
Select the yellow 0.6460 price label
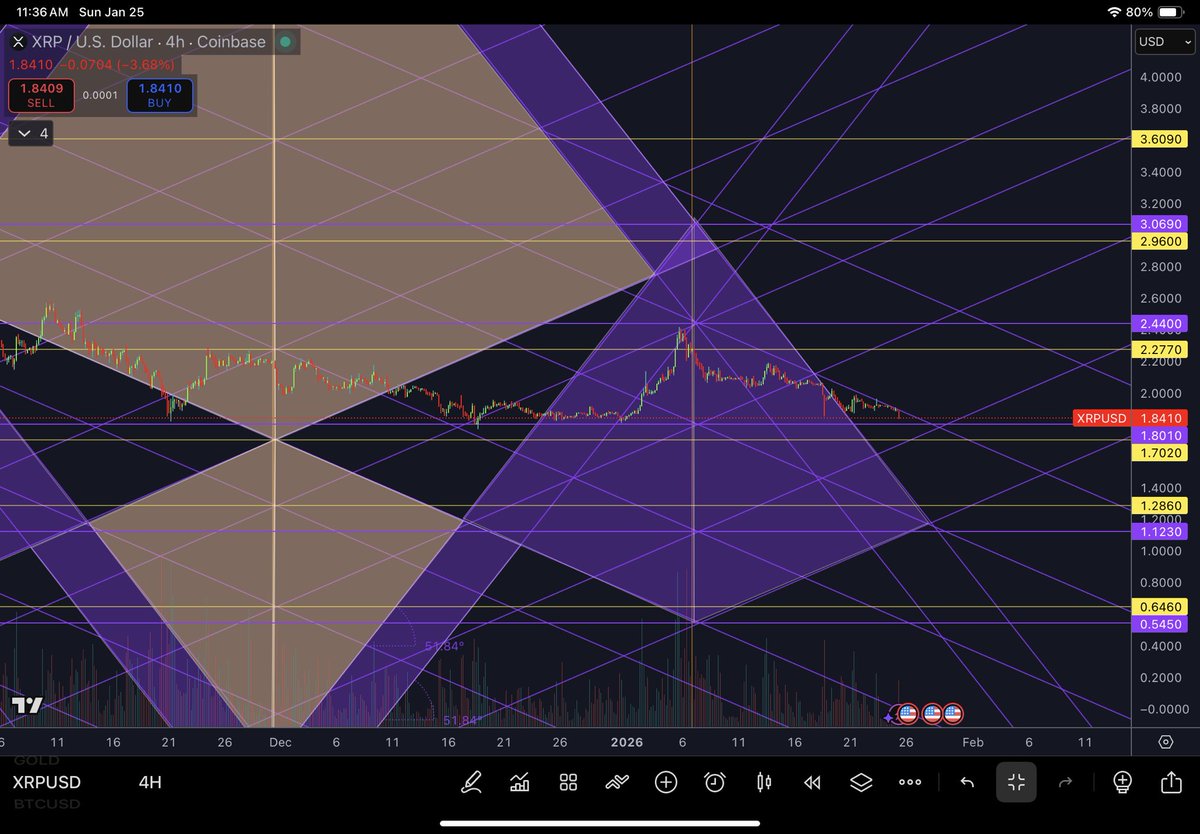point(1159,607)
